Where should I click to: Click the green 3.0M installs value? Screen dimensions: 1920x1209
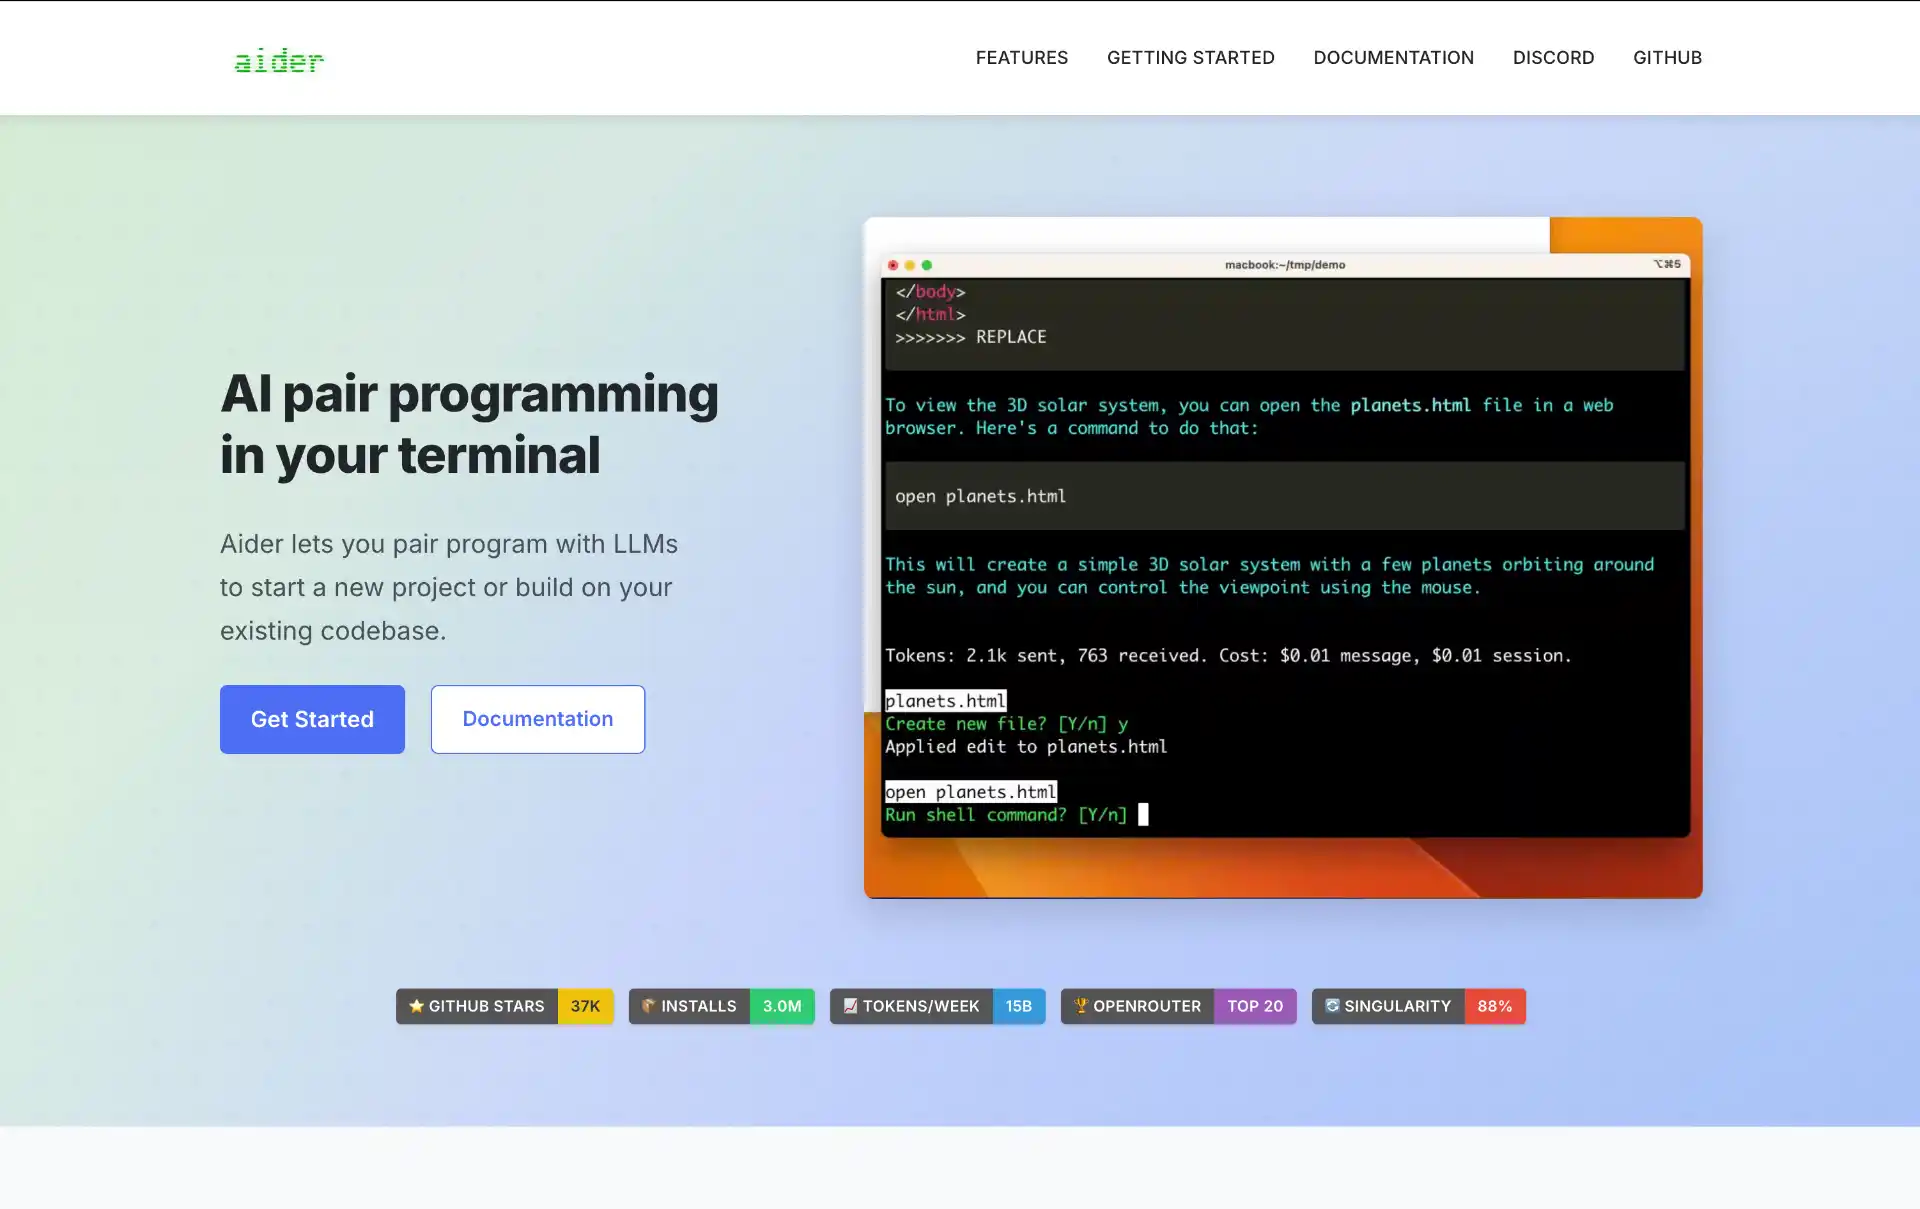(782, 1006)
